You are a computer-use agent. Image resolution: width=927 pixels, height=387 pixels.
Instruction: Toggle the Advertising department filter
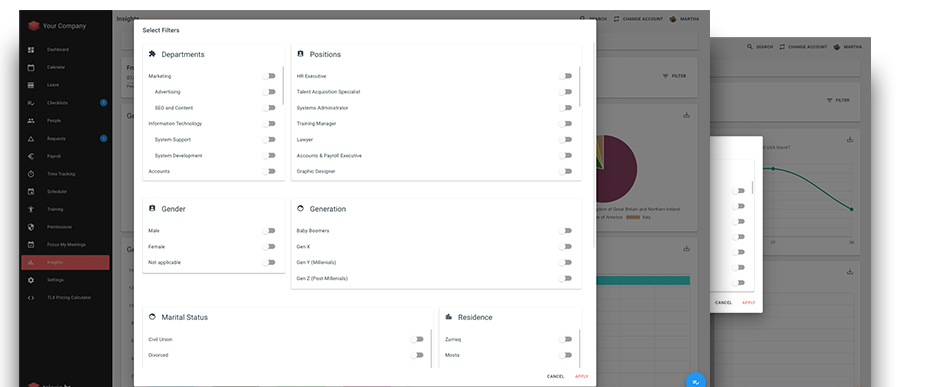click(x=270, y=92)
